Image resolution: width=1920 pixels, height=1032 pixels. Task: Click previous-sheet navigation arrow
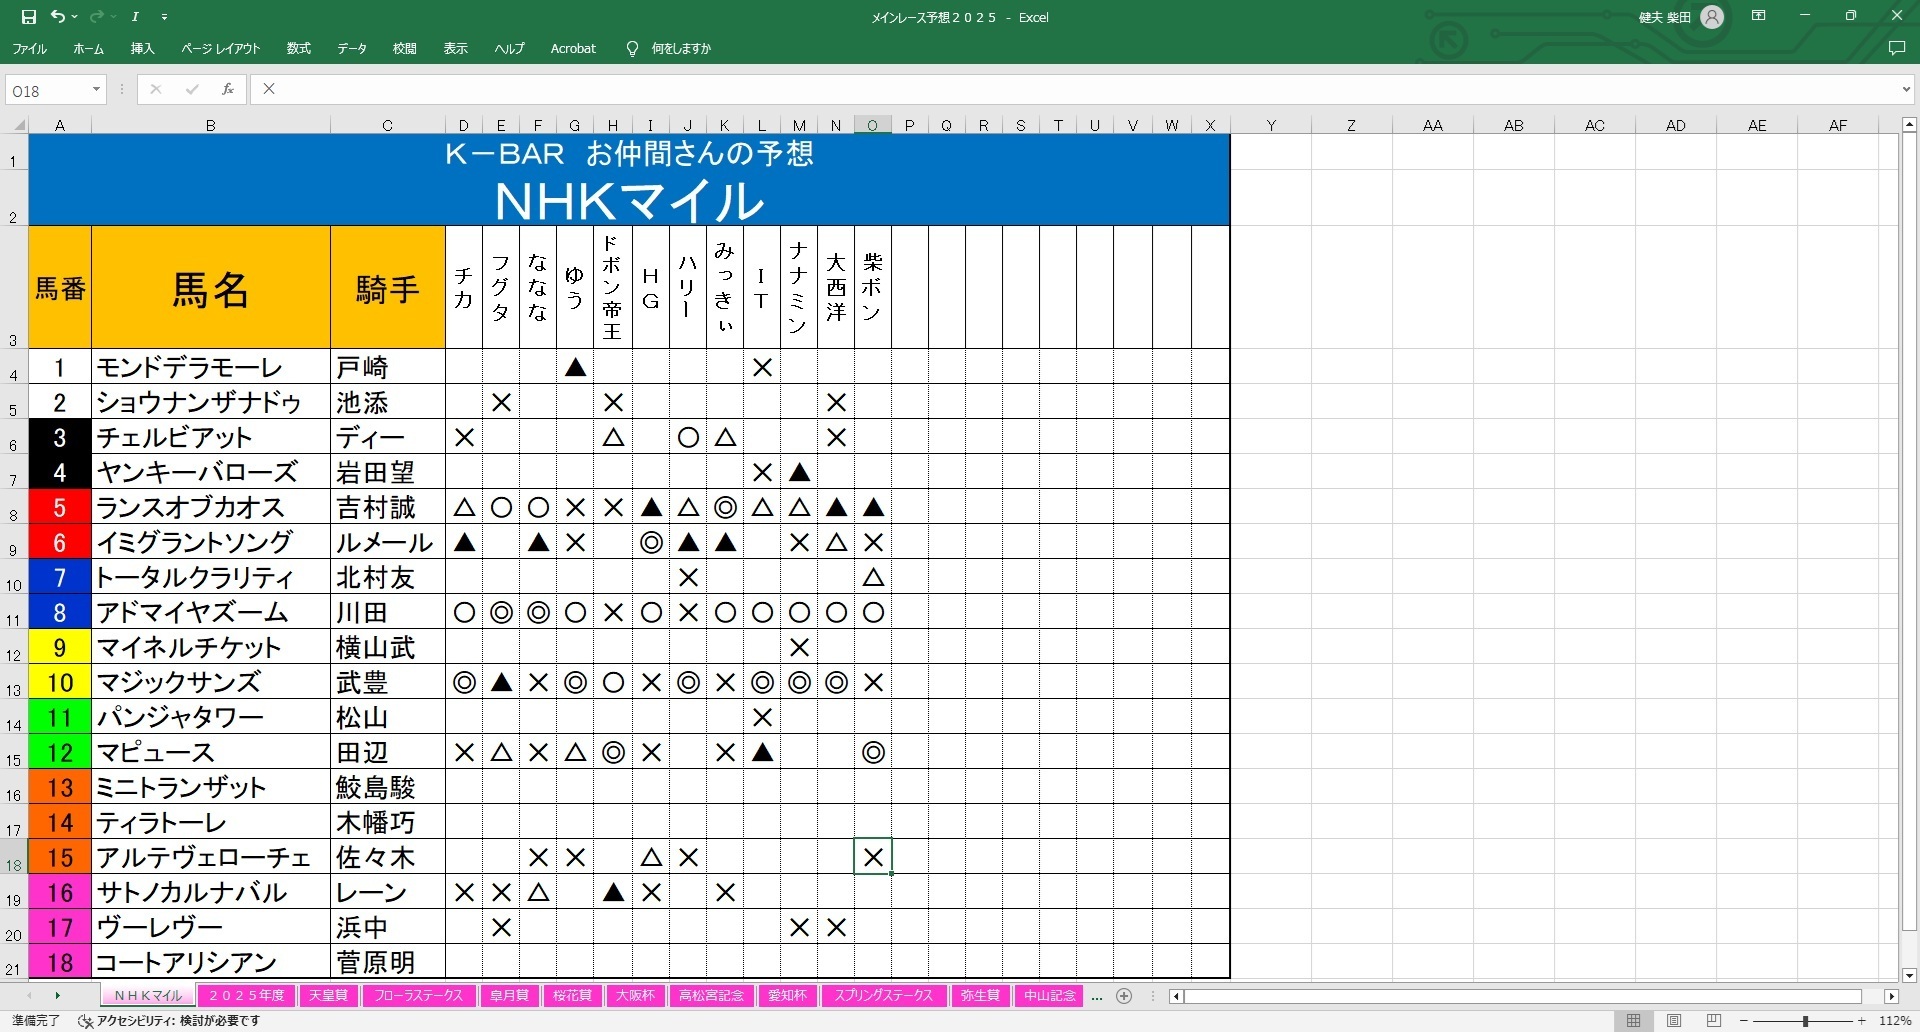[29, 995]
